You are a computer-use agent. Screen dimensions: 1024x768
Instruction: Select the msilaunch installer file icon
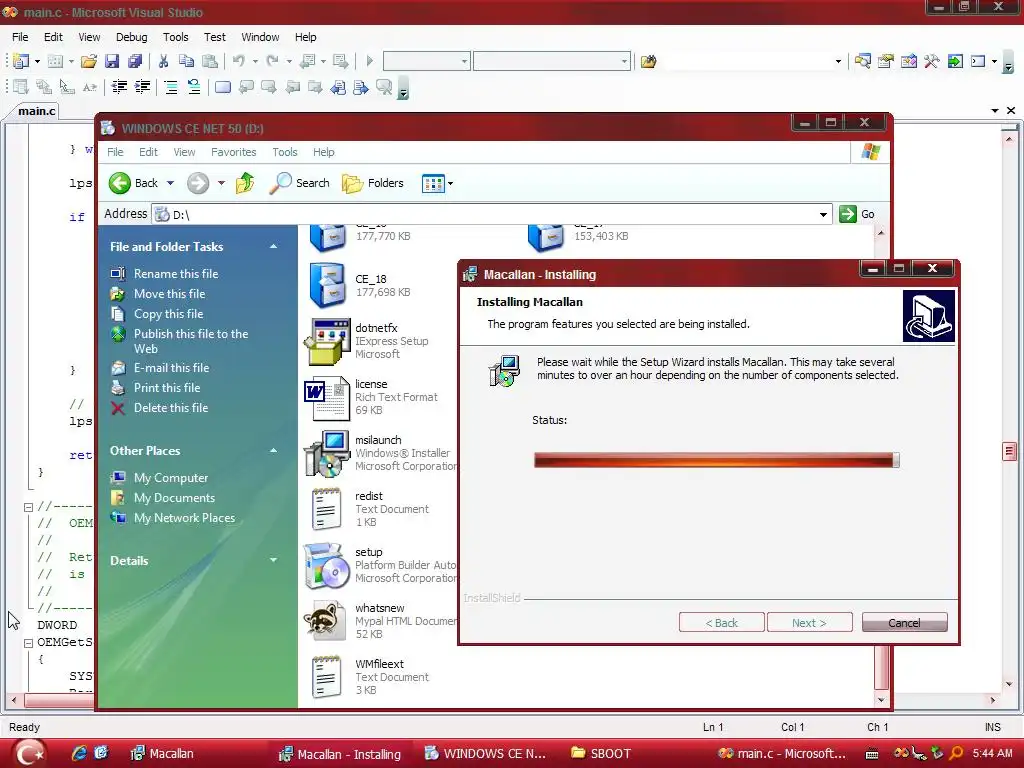point(327,453)
